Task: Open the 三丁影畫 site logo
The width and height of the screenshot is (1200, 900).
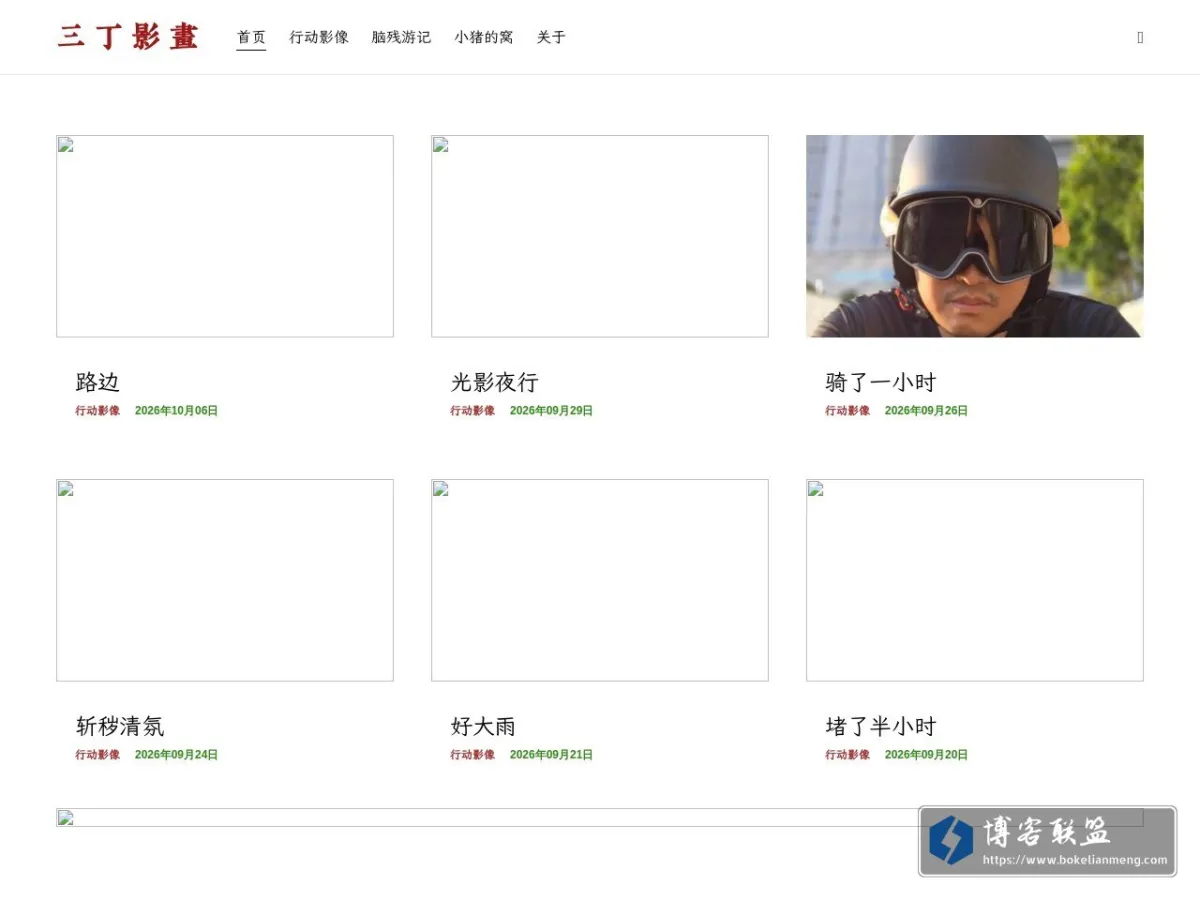Action: pyautogui.click(x=128, y=37)
